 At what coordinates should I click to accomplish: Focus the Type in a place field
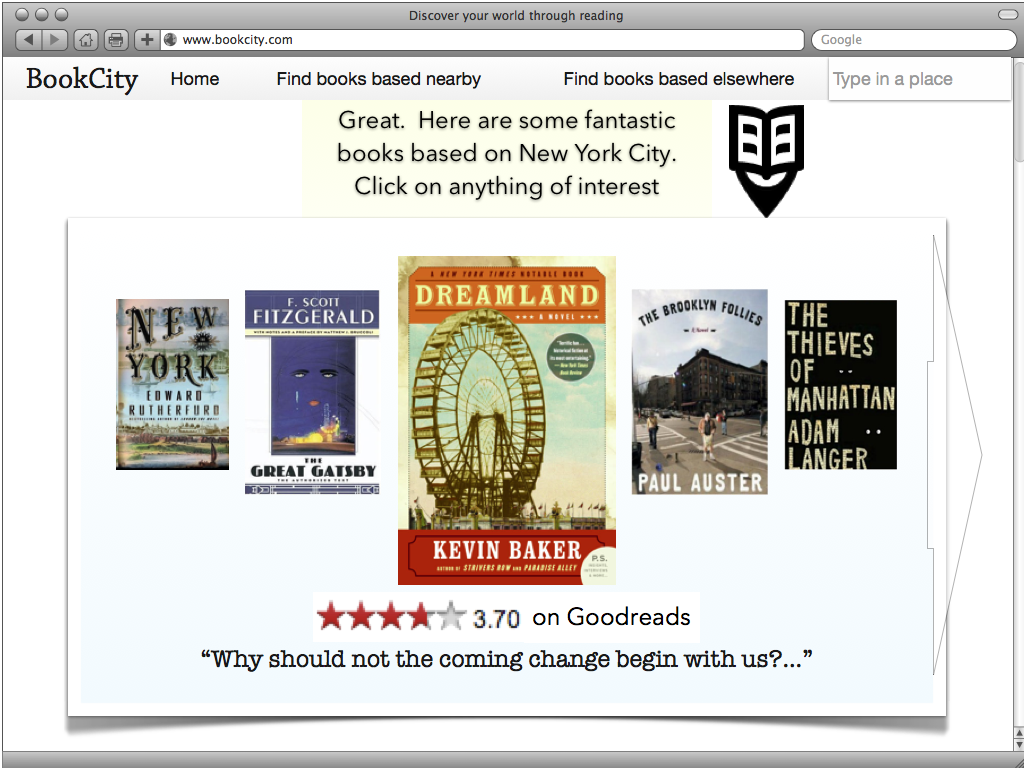919,79
